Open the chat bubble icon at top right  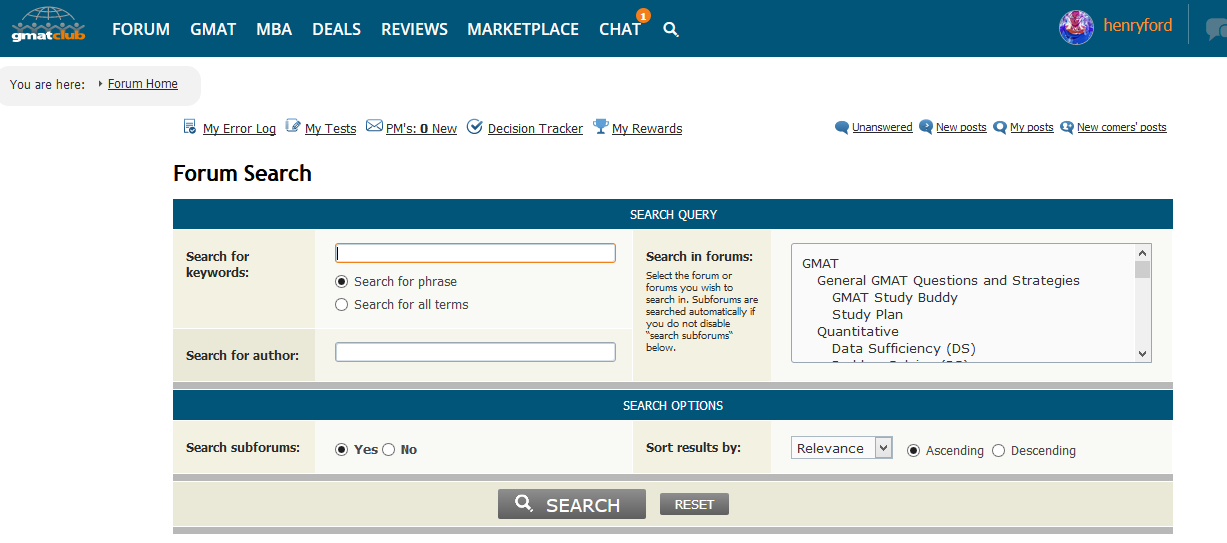(1215, 29)
